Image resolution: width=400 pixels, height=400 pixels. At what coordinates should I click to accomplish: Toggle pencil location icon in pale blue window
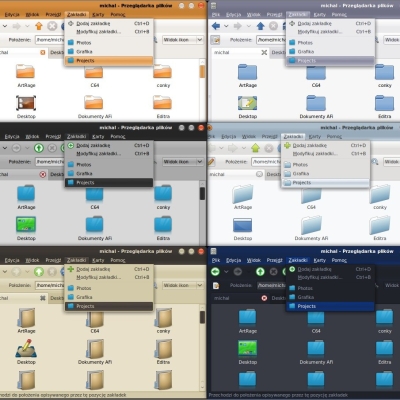tap(211, 162)
